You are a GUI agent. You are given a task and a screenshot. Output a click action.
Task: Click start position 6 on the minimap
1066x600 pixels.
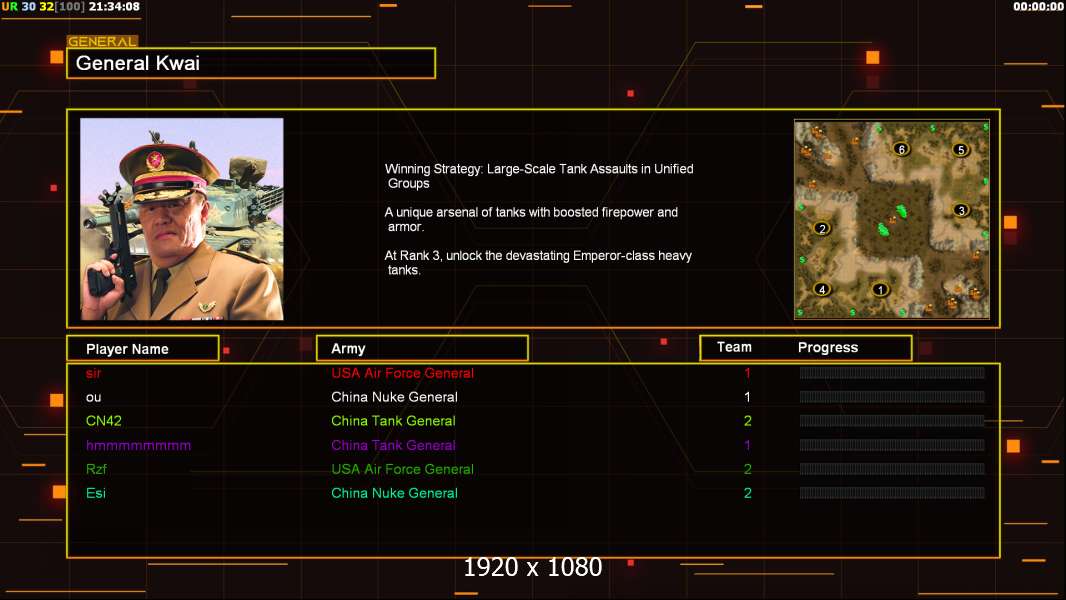901,149
